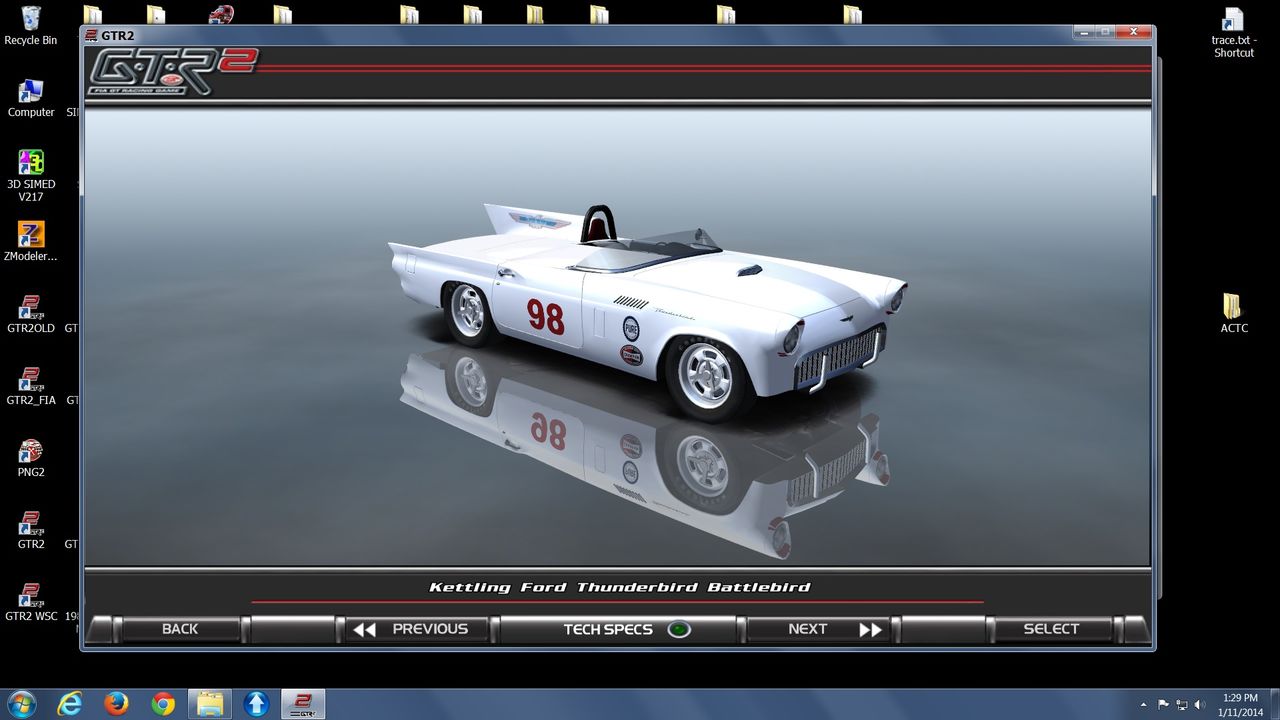
Task: Show hidden system tray icons
Action: coord(1143,704)
